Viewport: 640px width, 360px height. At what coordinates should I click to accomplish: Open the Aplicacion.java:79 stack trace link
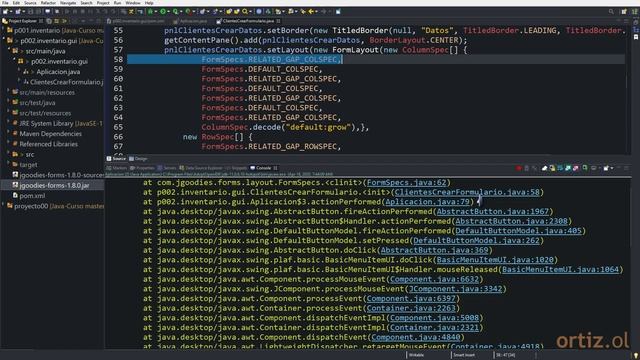[427, 202]
